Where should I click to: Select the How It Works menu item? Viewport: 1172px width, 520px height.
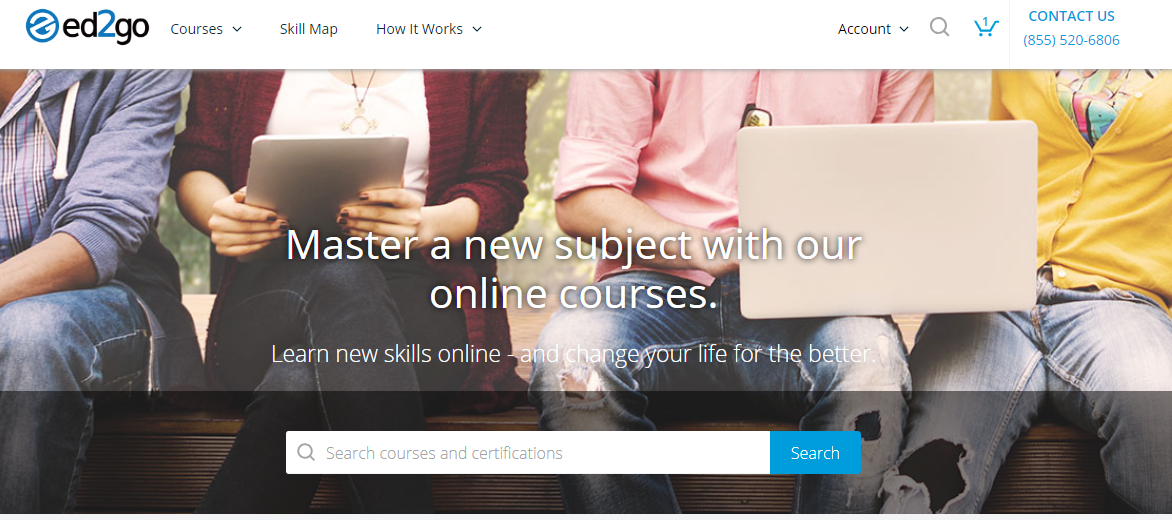coord(419,29)
